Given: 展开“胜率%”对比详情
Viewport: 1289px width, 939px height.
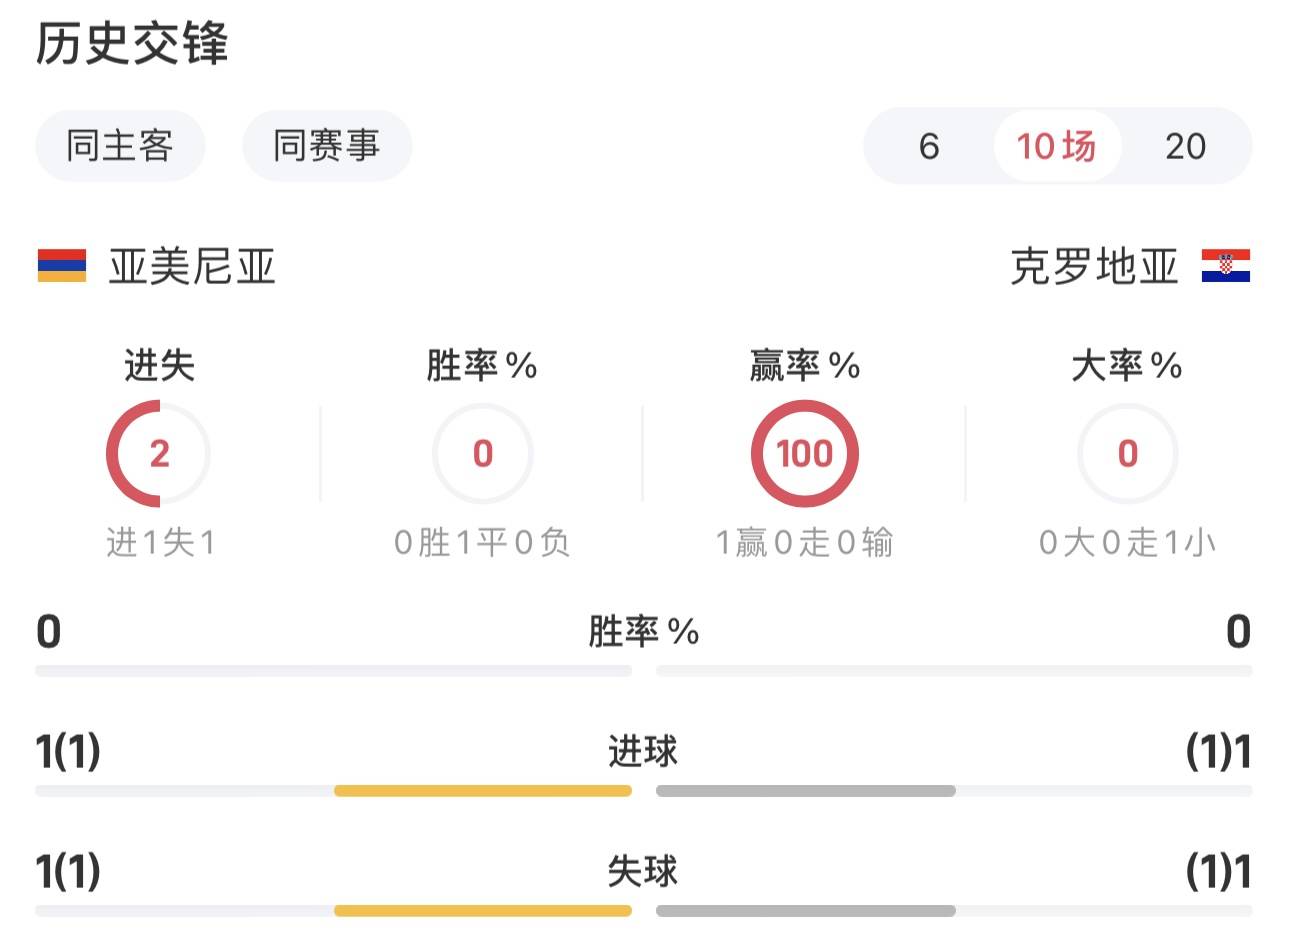Looking at the screenshot, I should (x=644, y=632).
